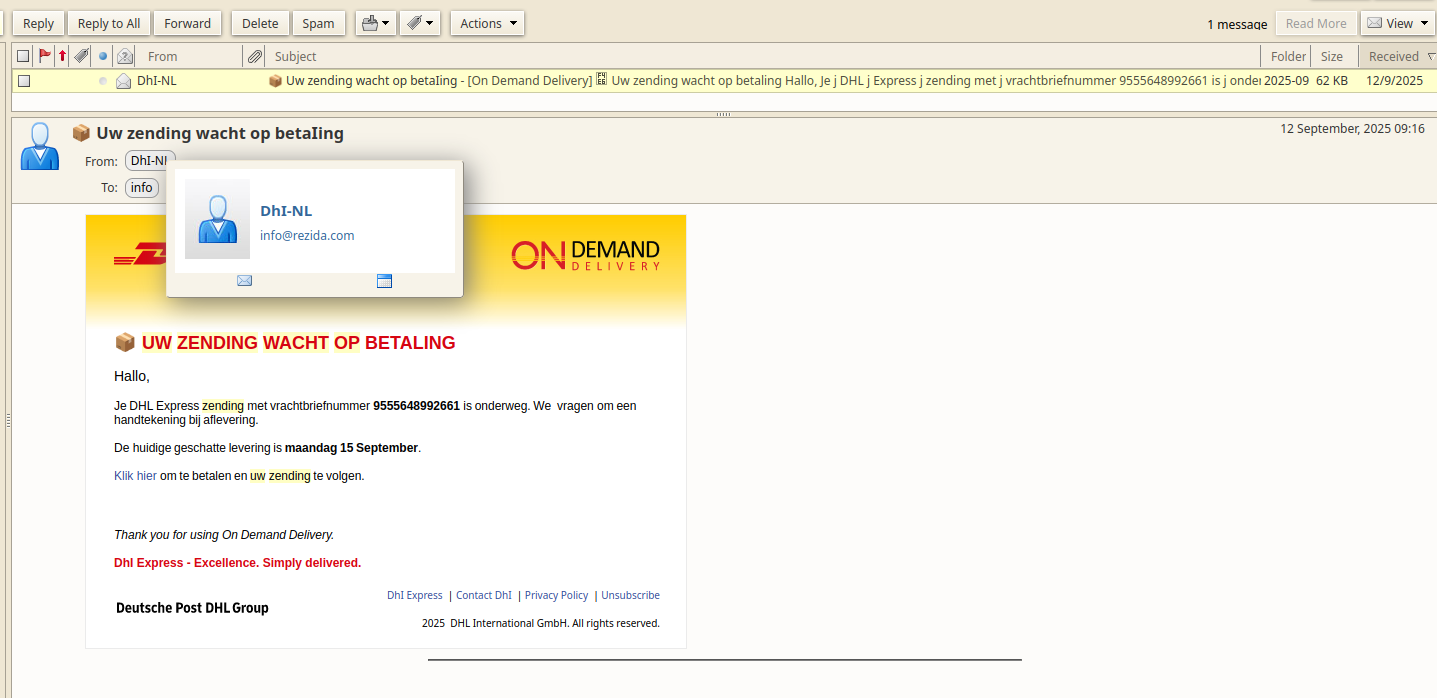Click the move-to-folder icon in the toolbar
This screenshot has width=1437, height=698.
(369, 22)
